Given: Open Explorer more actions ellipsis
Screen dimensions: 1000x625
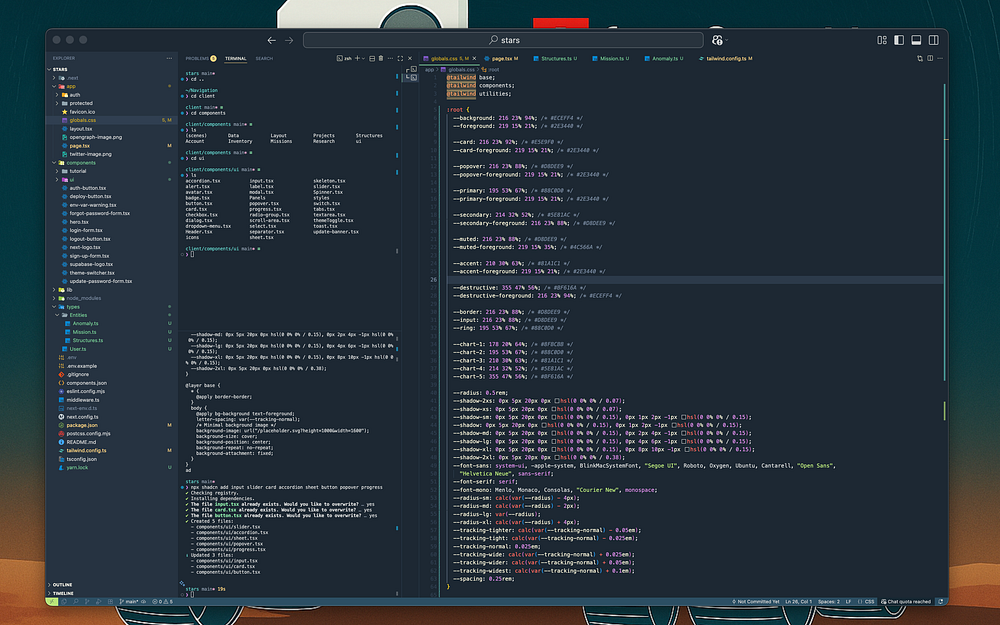Looking at the screenshot, I should [169, 58].
